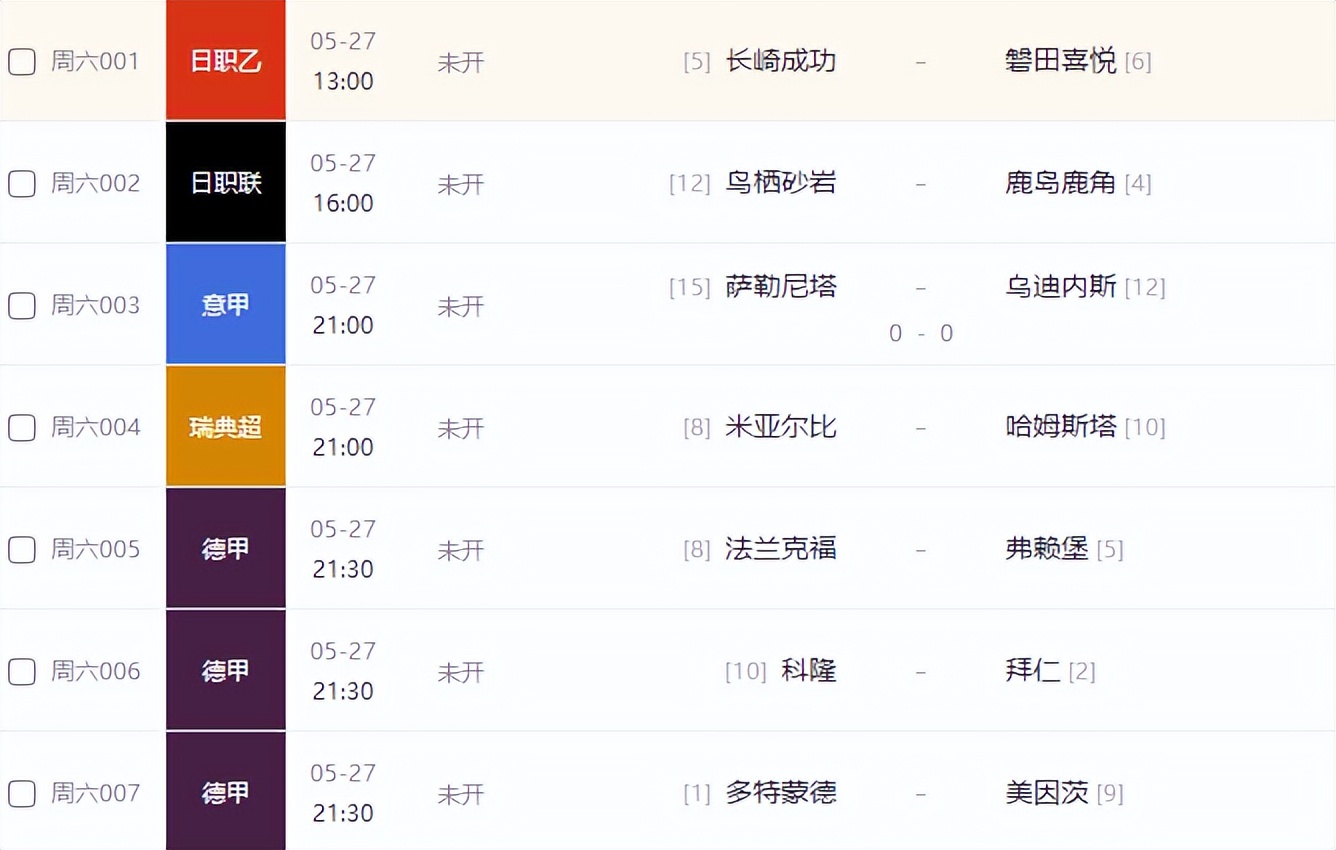
Task: Check the box for match 周六001
Action: coord(21,61)
